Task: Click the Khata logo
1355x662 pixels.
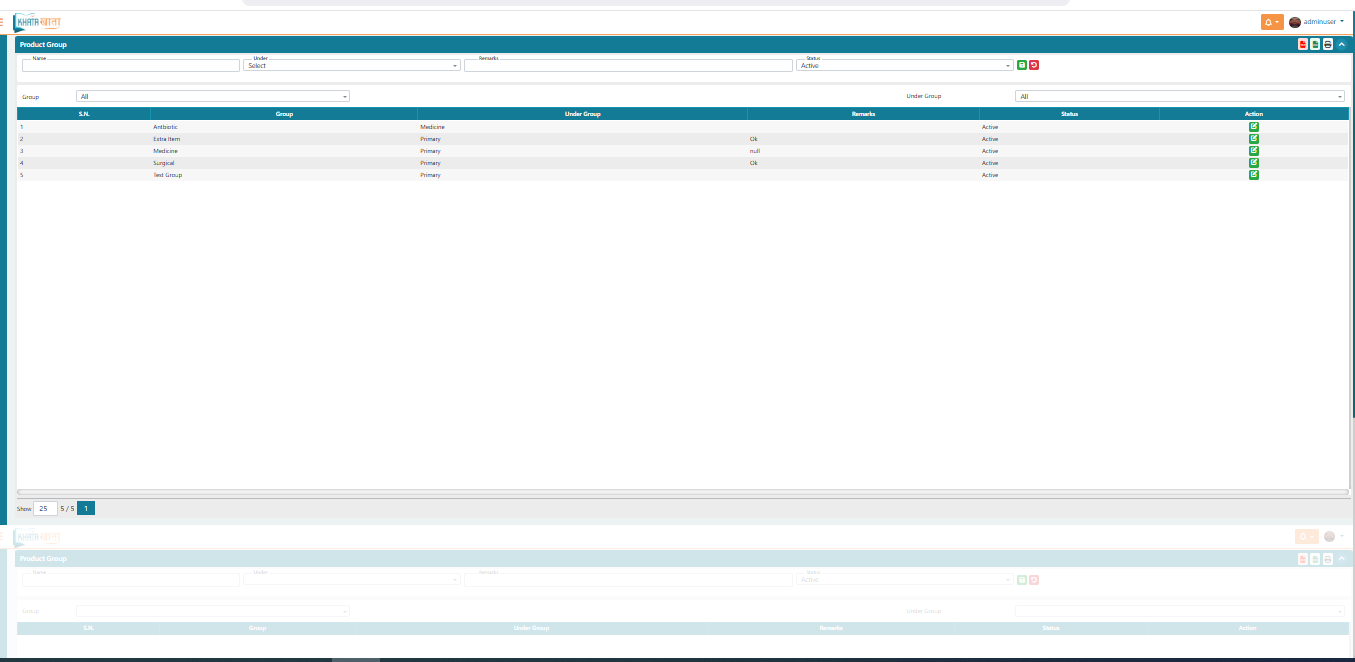Action: pos(38,22)
